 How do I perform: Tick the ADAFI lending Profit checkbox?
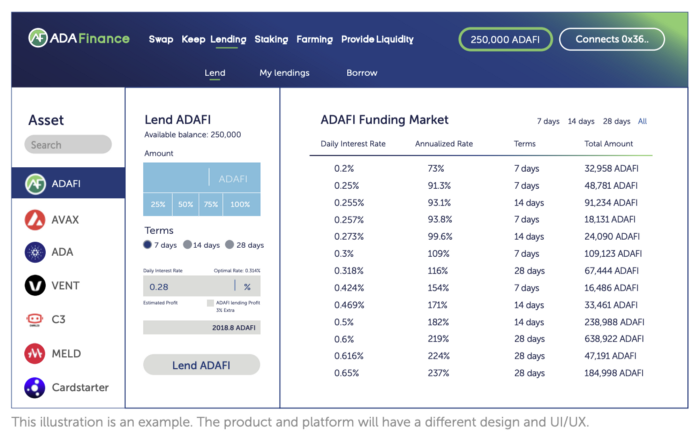[x=210, y=303]
